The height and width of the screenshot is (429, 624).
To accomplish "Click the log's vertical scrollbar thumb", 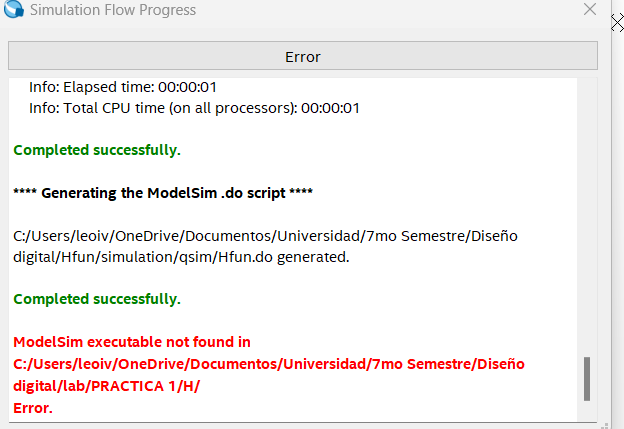I will [x=587, y=378].
